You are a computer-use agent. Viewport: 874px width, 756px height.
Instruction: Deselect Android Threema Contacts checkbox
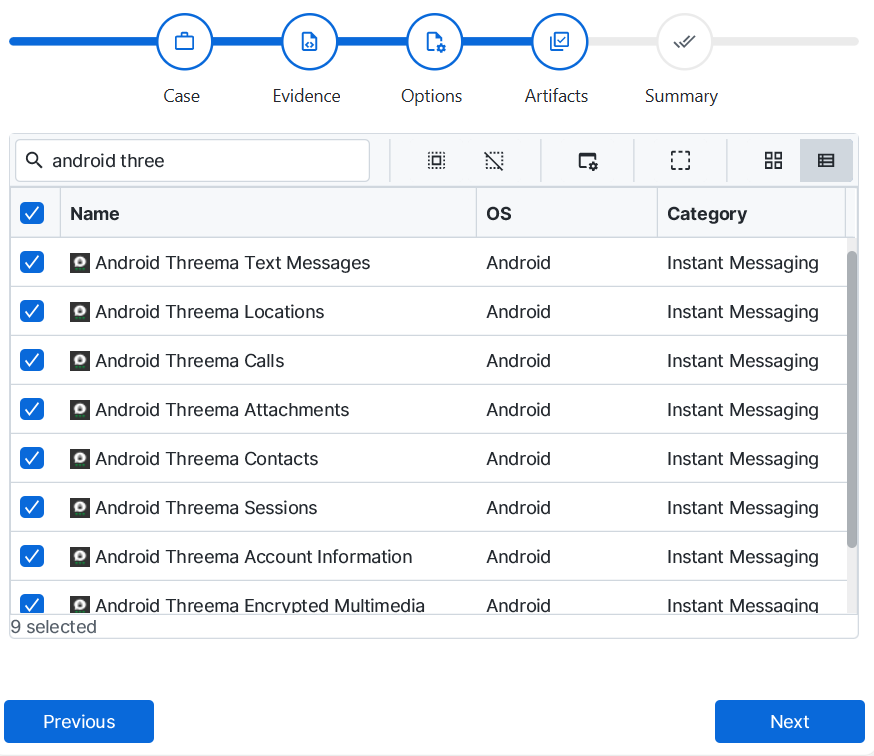[x=32, y=458]
